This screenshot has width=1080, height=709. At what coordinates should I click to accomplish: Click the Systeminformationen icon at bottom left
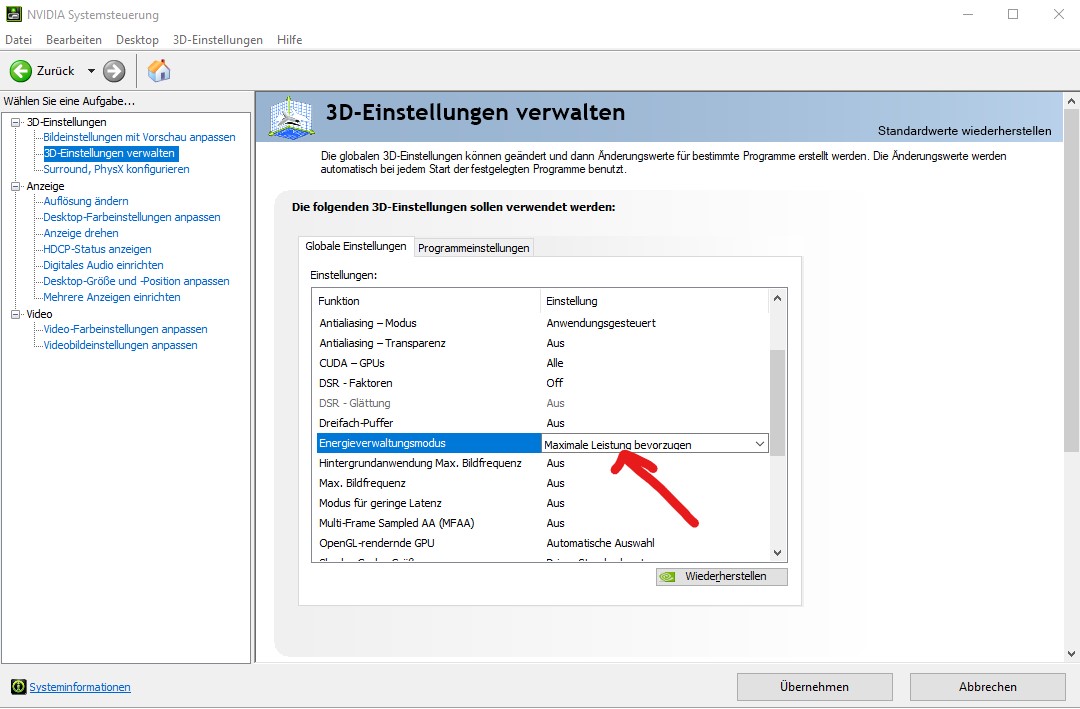20,687
